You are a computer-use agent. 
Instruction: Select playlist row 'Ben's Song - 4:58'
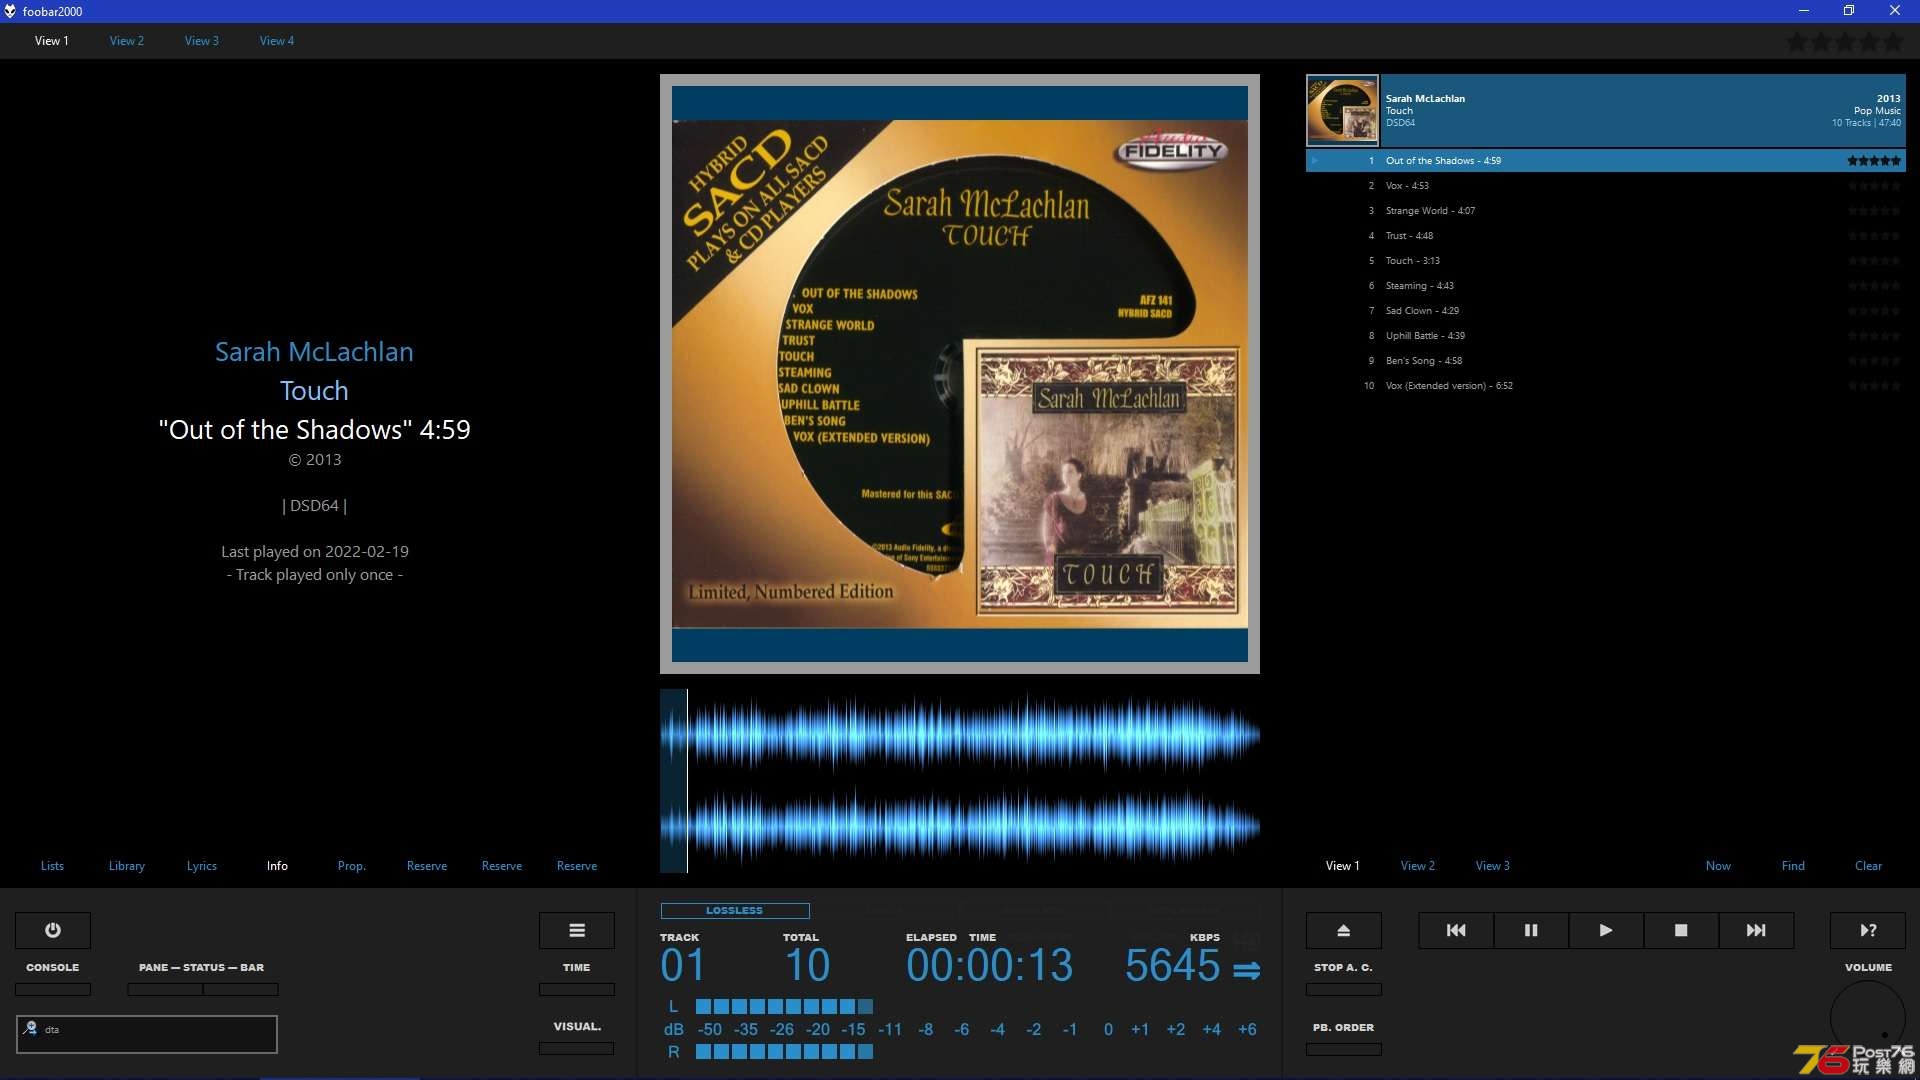tap(1606, 360)
